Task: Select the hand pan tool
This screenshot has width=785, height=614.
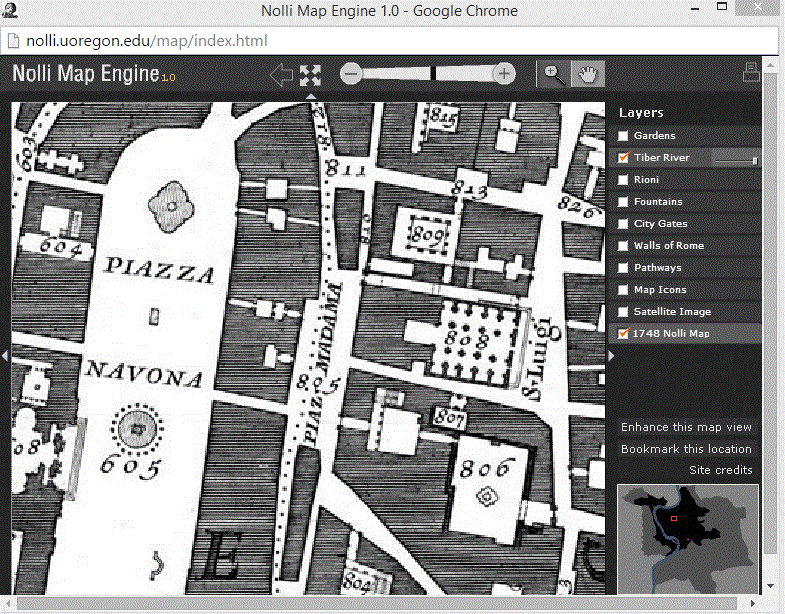Action: (x=588, y=74)
